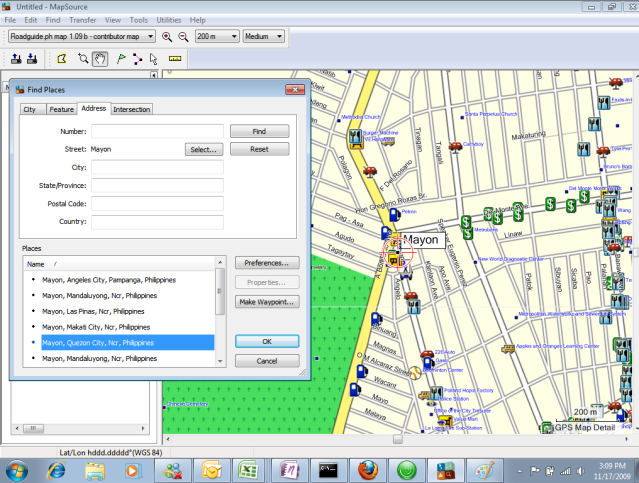Viewport: 639px width, 483px height.
Task: Click the Reset button
Action: pos(260,149)
